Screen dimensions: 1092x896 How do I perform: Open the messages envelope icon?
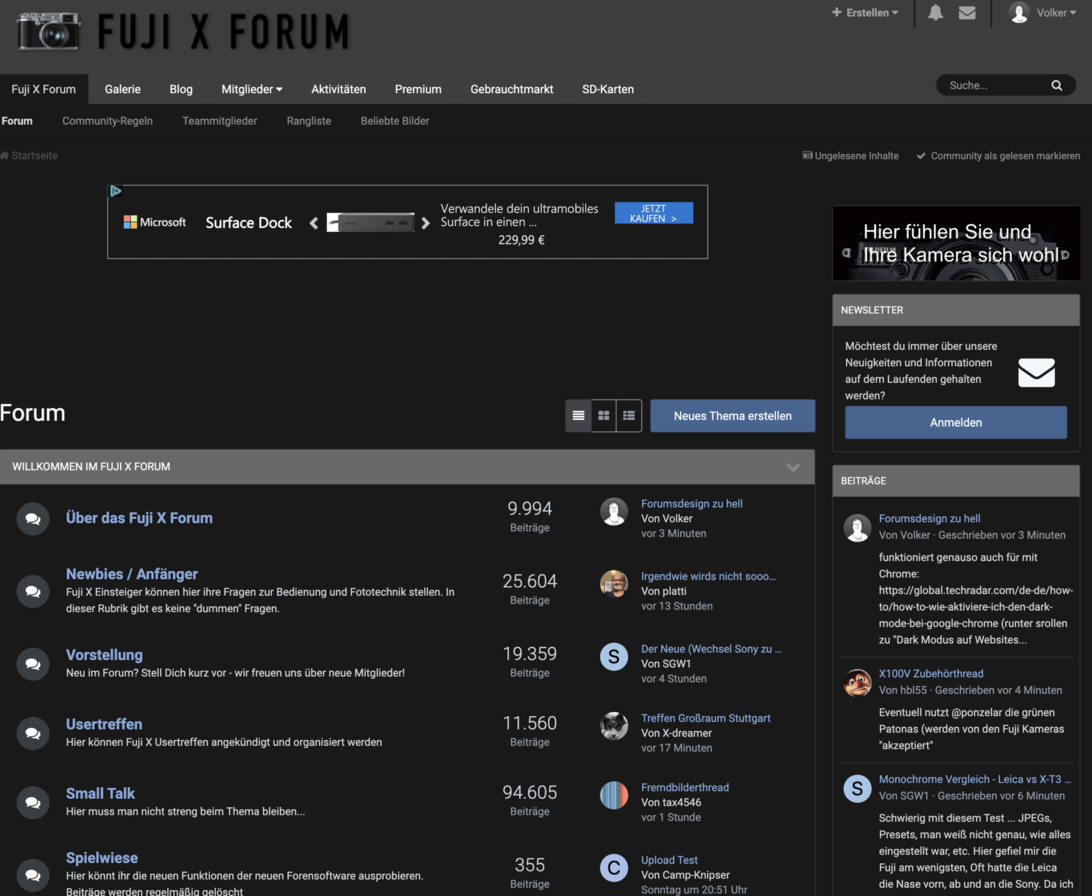pyautogui.click(x=967, y=13)
